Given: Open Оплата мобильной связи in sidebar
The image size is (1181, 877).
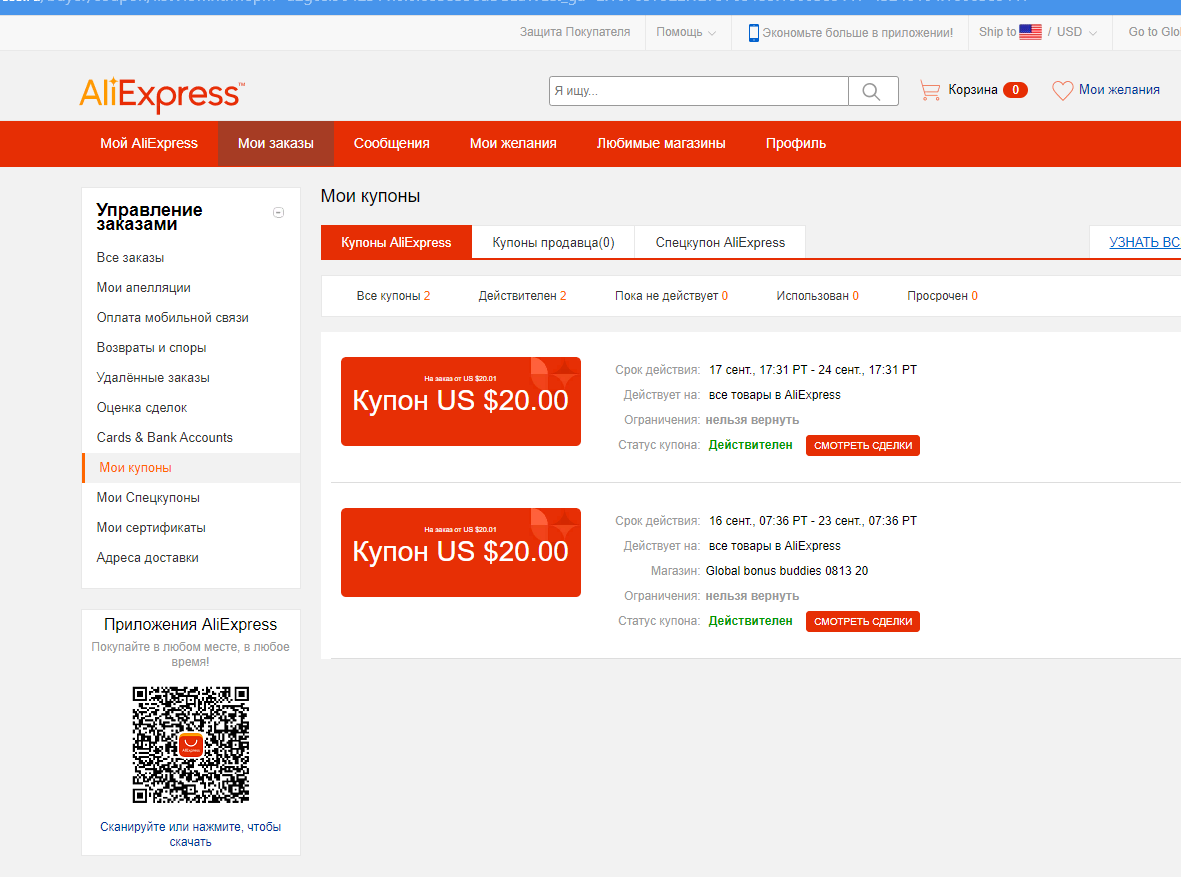Looking at the screenshot, I should pyautogui.click(x=172, y=317).
